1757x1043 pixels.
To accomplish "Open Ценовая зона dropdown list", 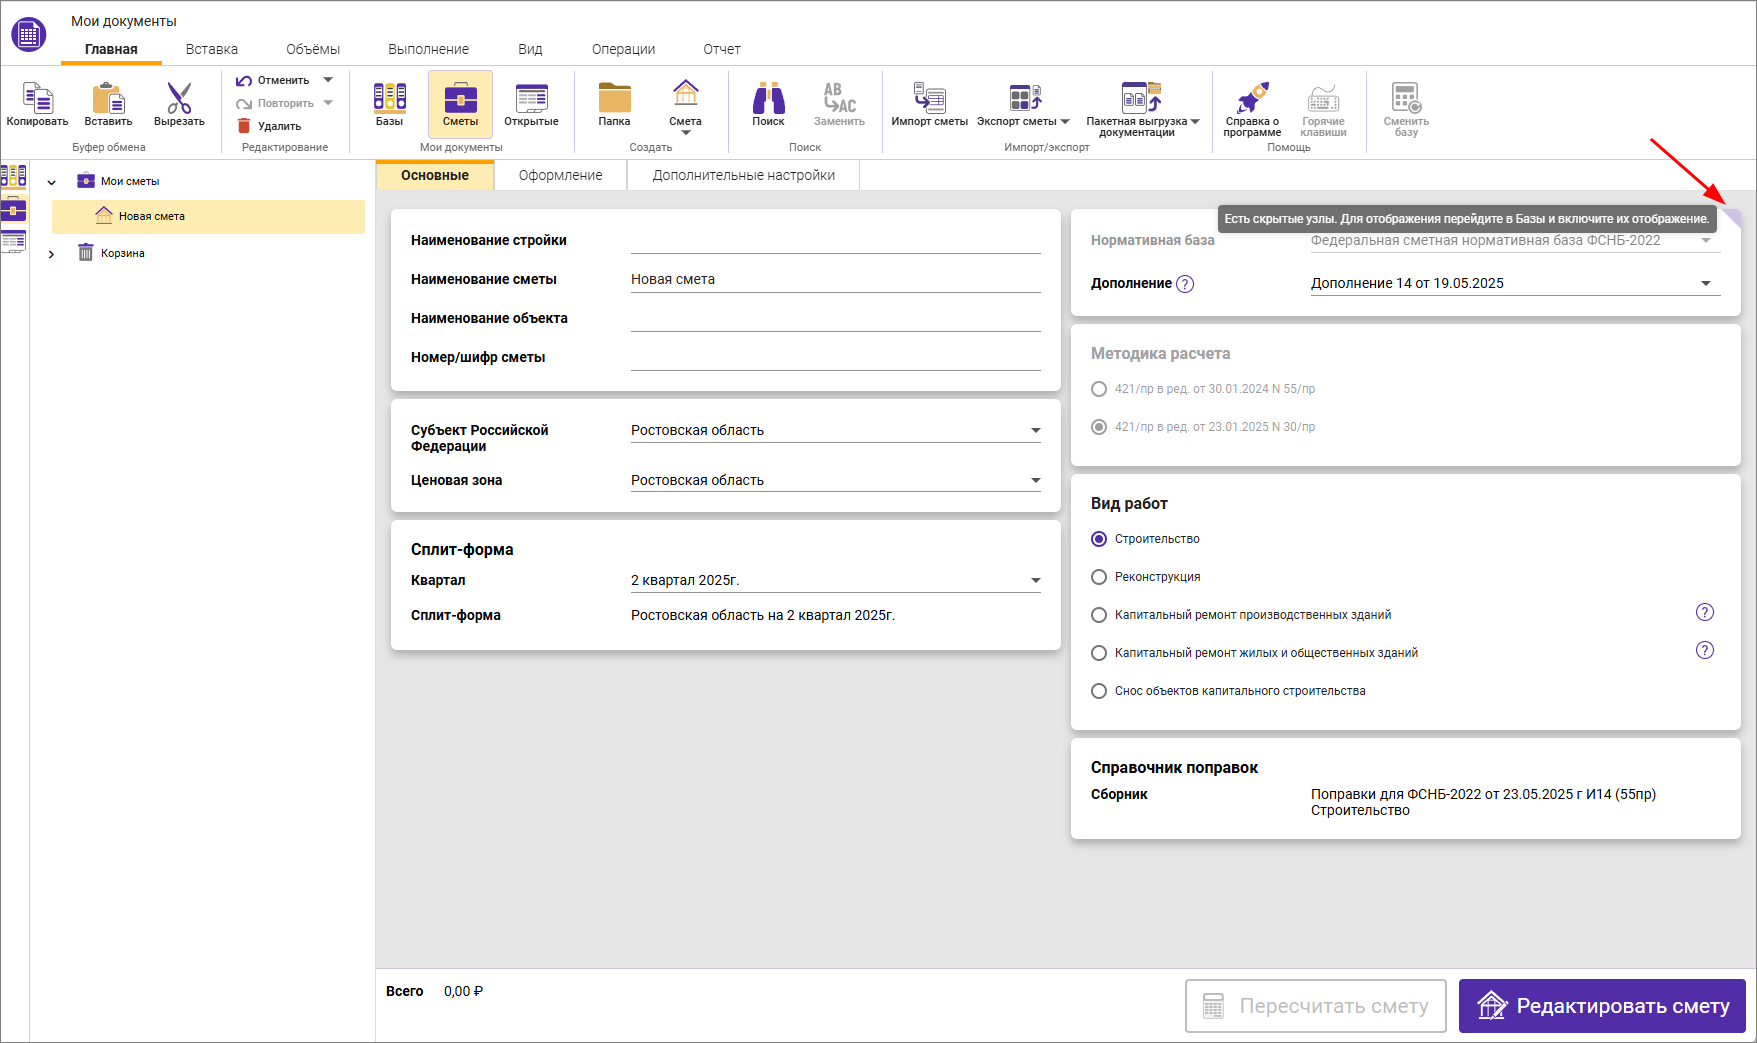I will pyautogui.click(x=1035, y=481).
